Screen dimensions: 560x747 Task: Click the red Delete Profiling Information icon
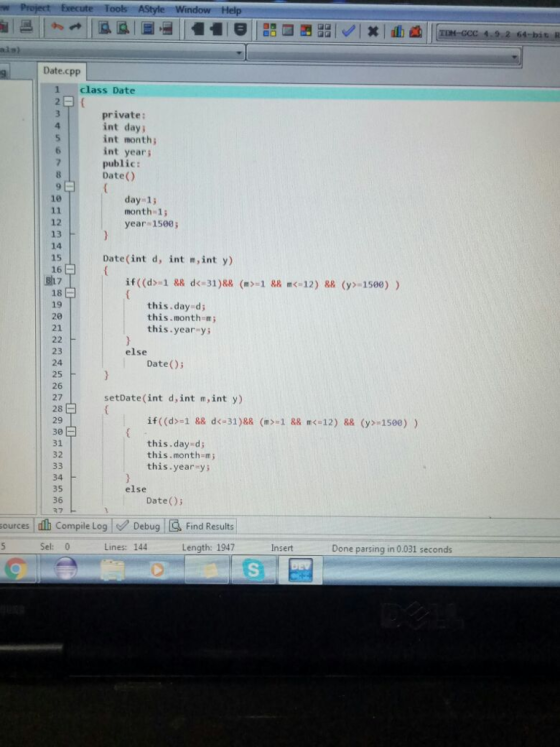[416, 32]
